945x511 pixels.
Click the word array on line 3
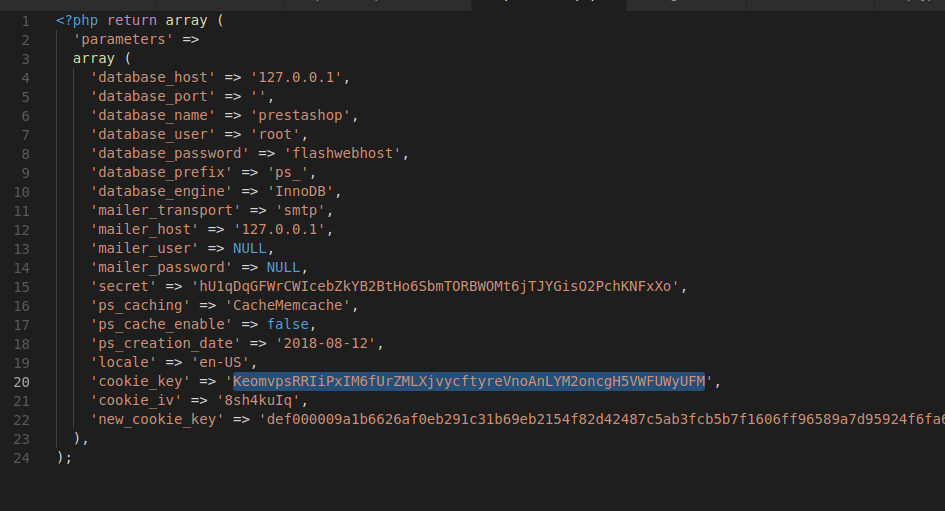pos(93,58)
